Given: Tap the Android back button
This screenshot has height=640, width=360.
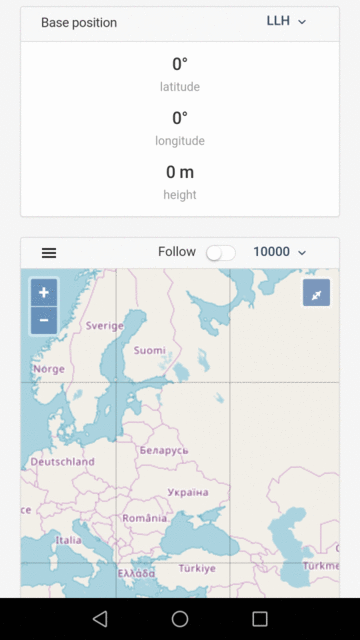Looking at the screenshot, I should tap(100, 619).
